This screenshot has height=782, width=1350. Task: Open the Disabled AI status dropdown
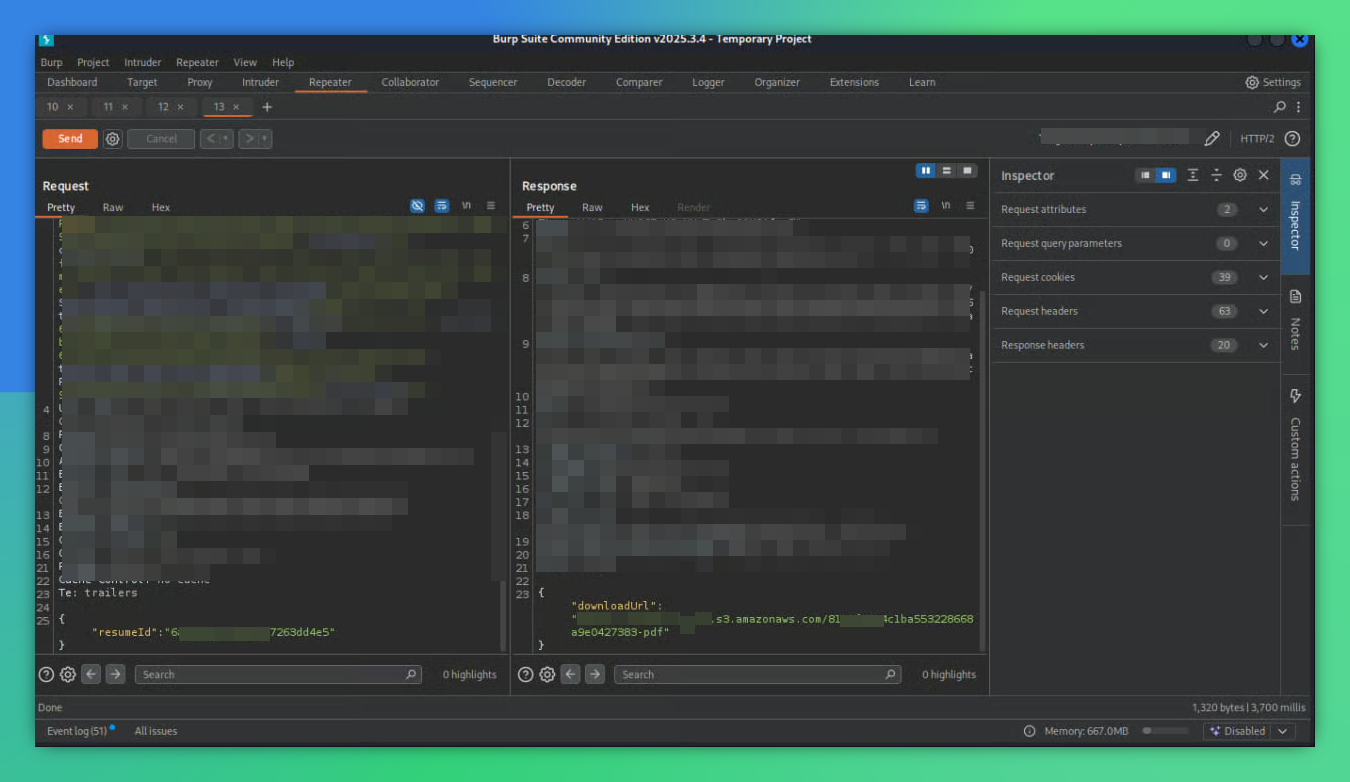click(x=1250, y=731)
